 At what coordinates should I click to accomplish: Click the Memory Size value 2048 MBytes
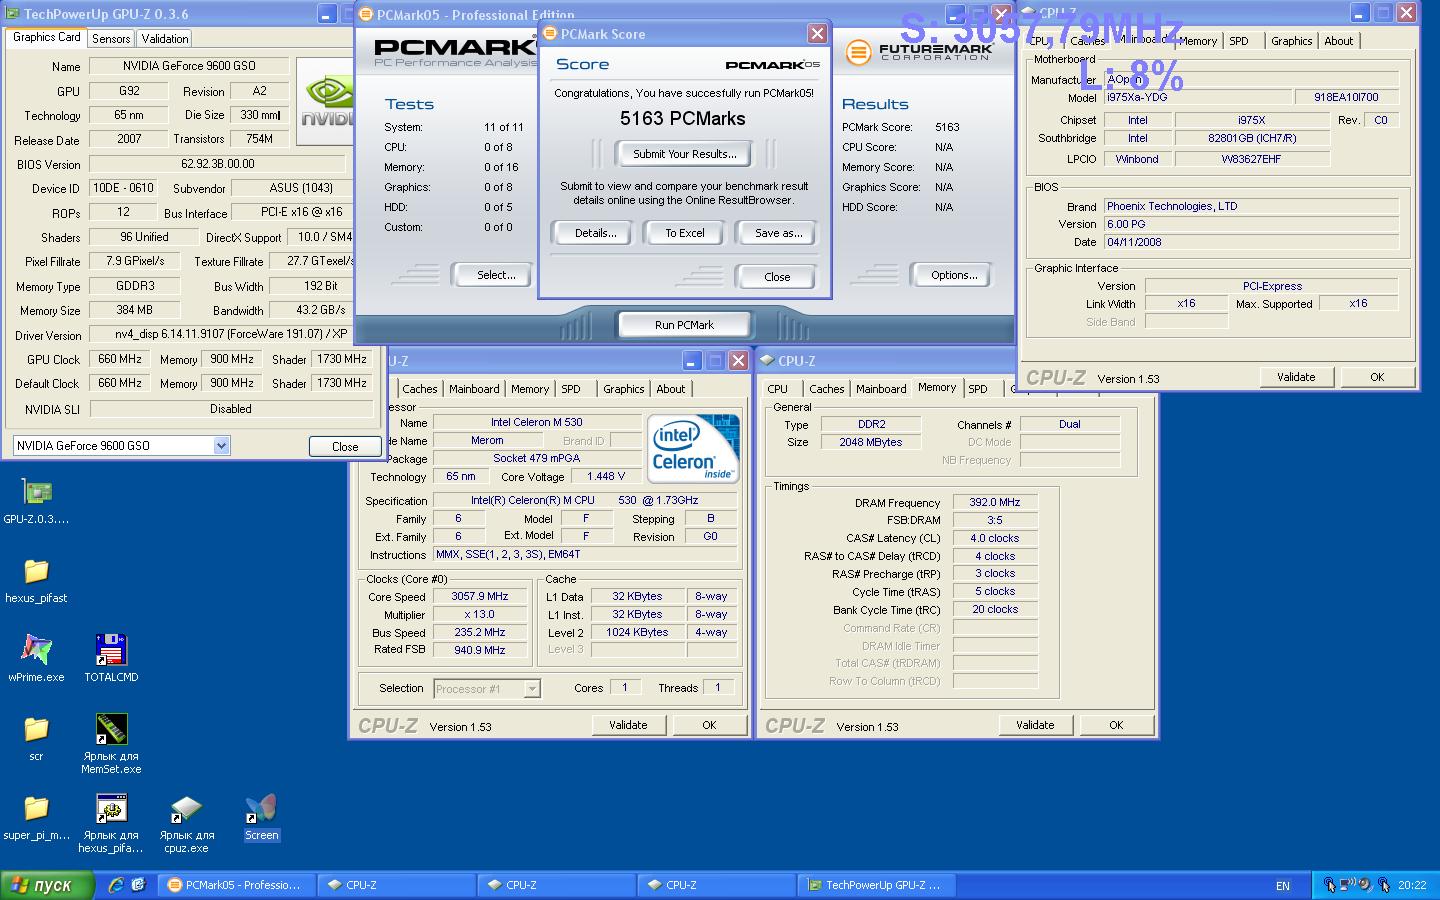tap(871, 442)
